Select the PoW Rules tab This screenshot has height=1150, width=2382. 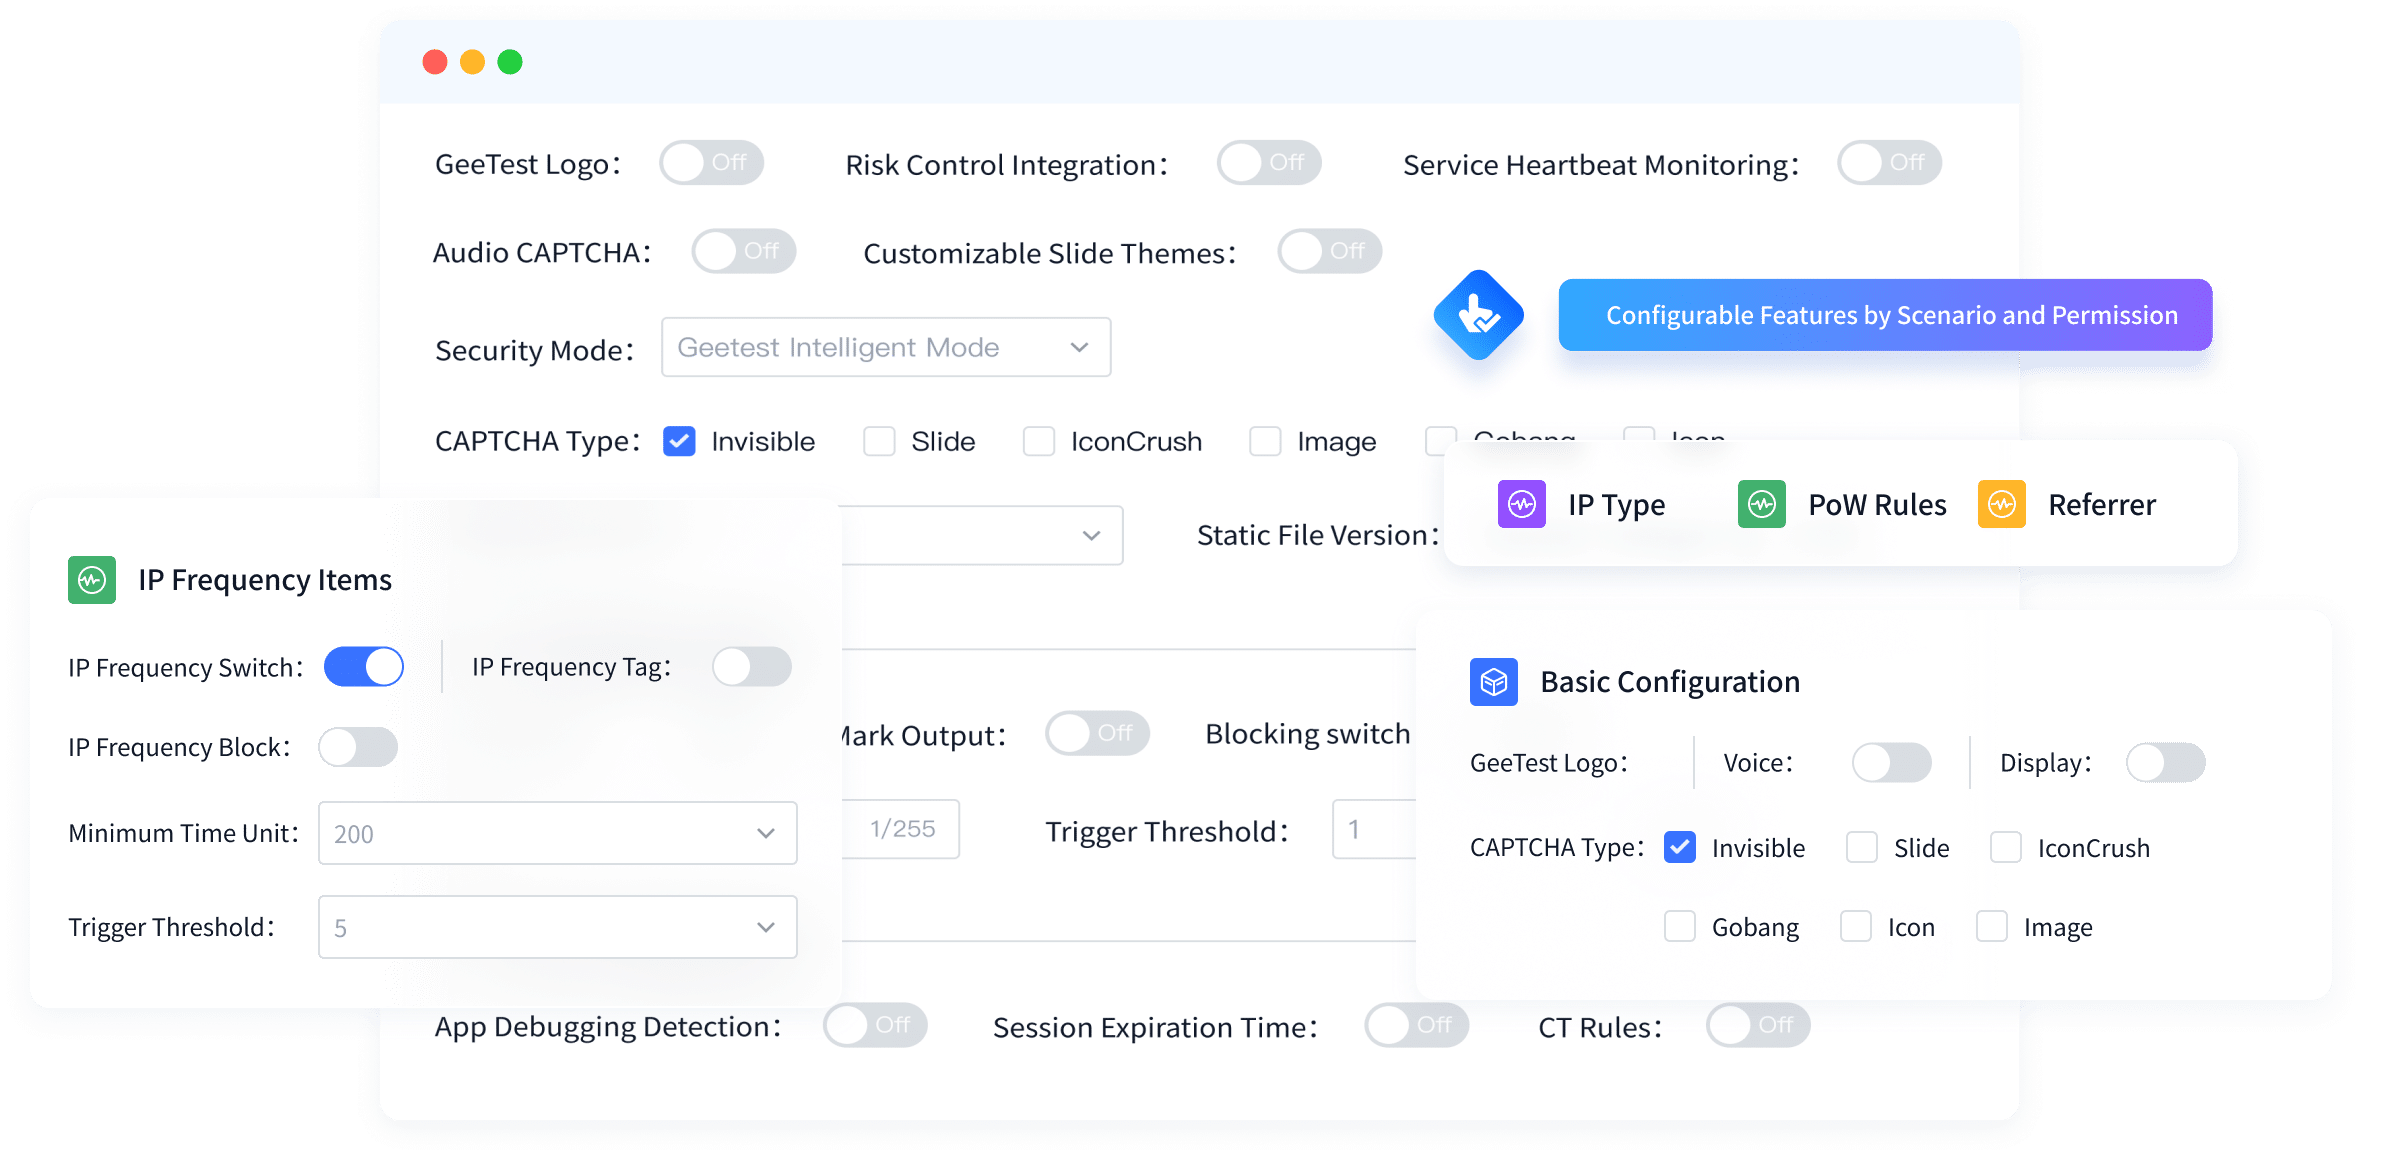click(x=1876, y=504)
